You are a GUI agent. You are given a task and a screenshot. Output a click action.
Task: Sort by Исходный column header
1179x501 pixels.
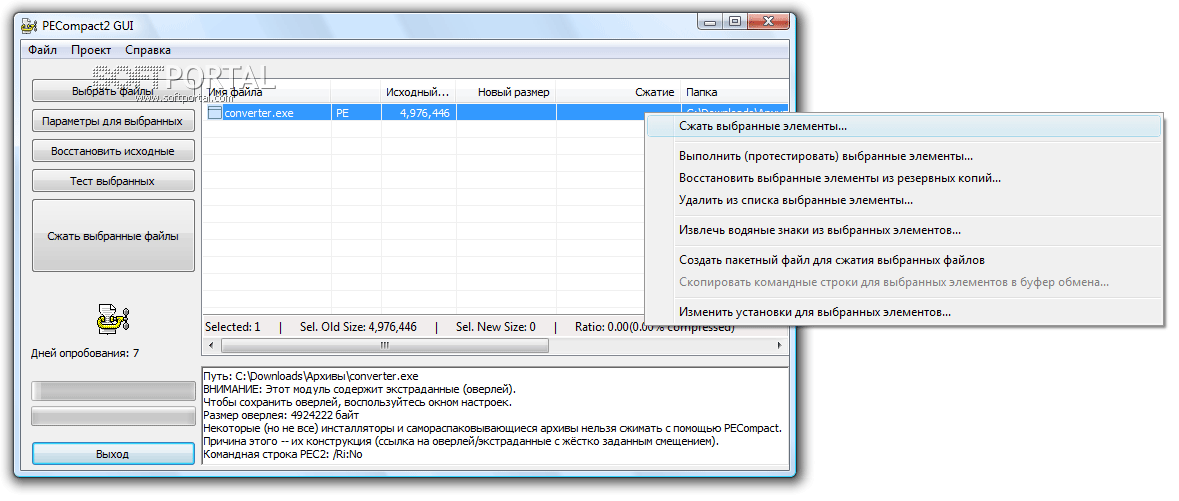(x=418, y=93)
